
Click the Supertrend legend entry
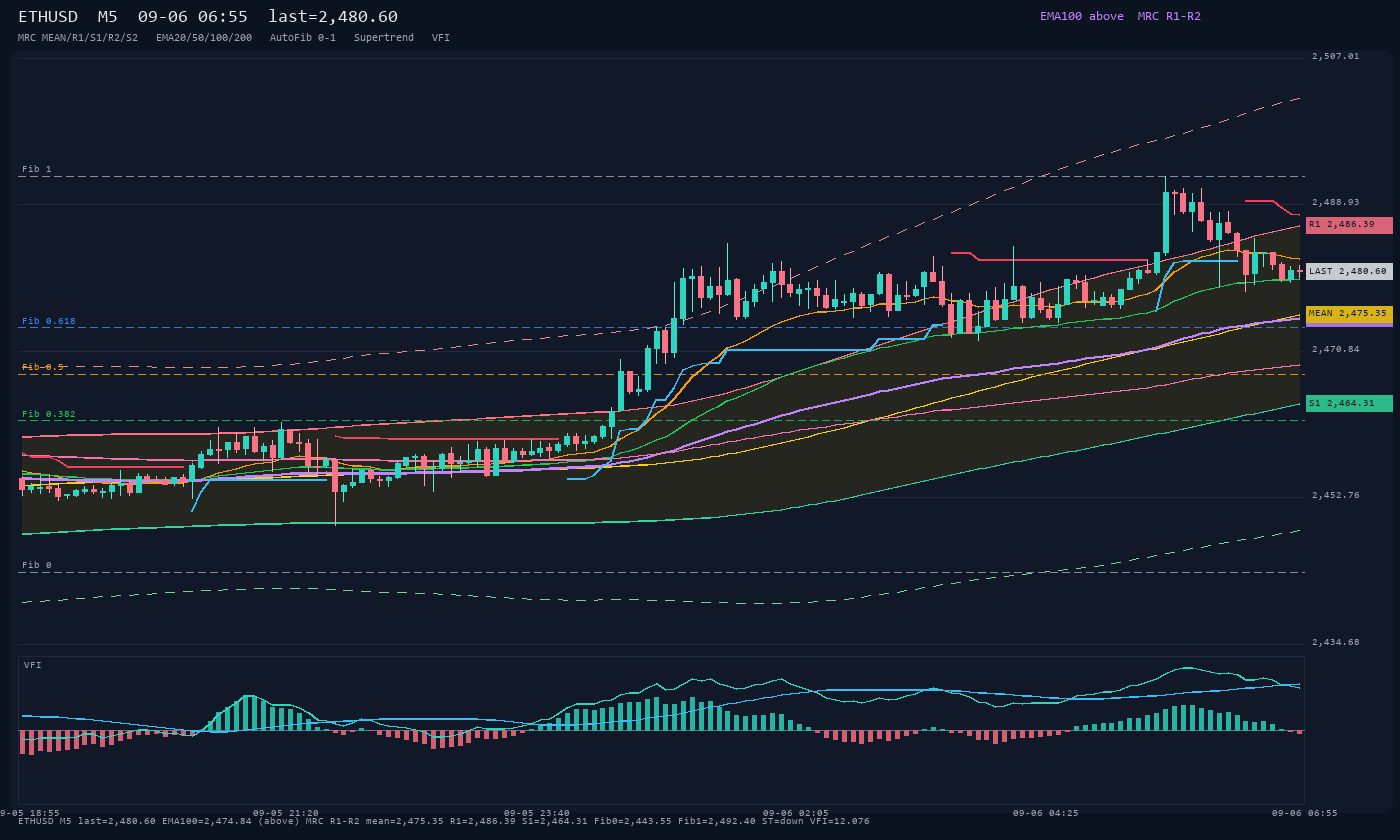(x=384, y=37)
